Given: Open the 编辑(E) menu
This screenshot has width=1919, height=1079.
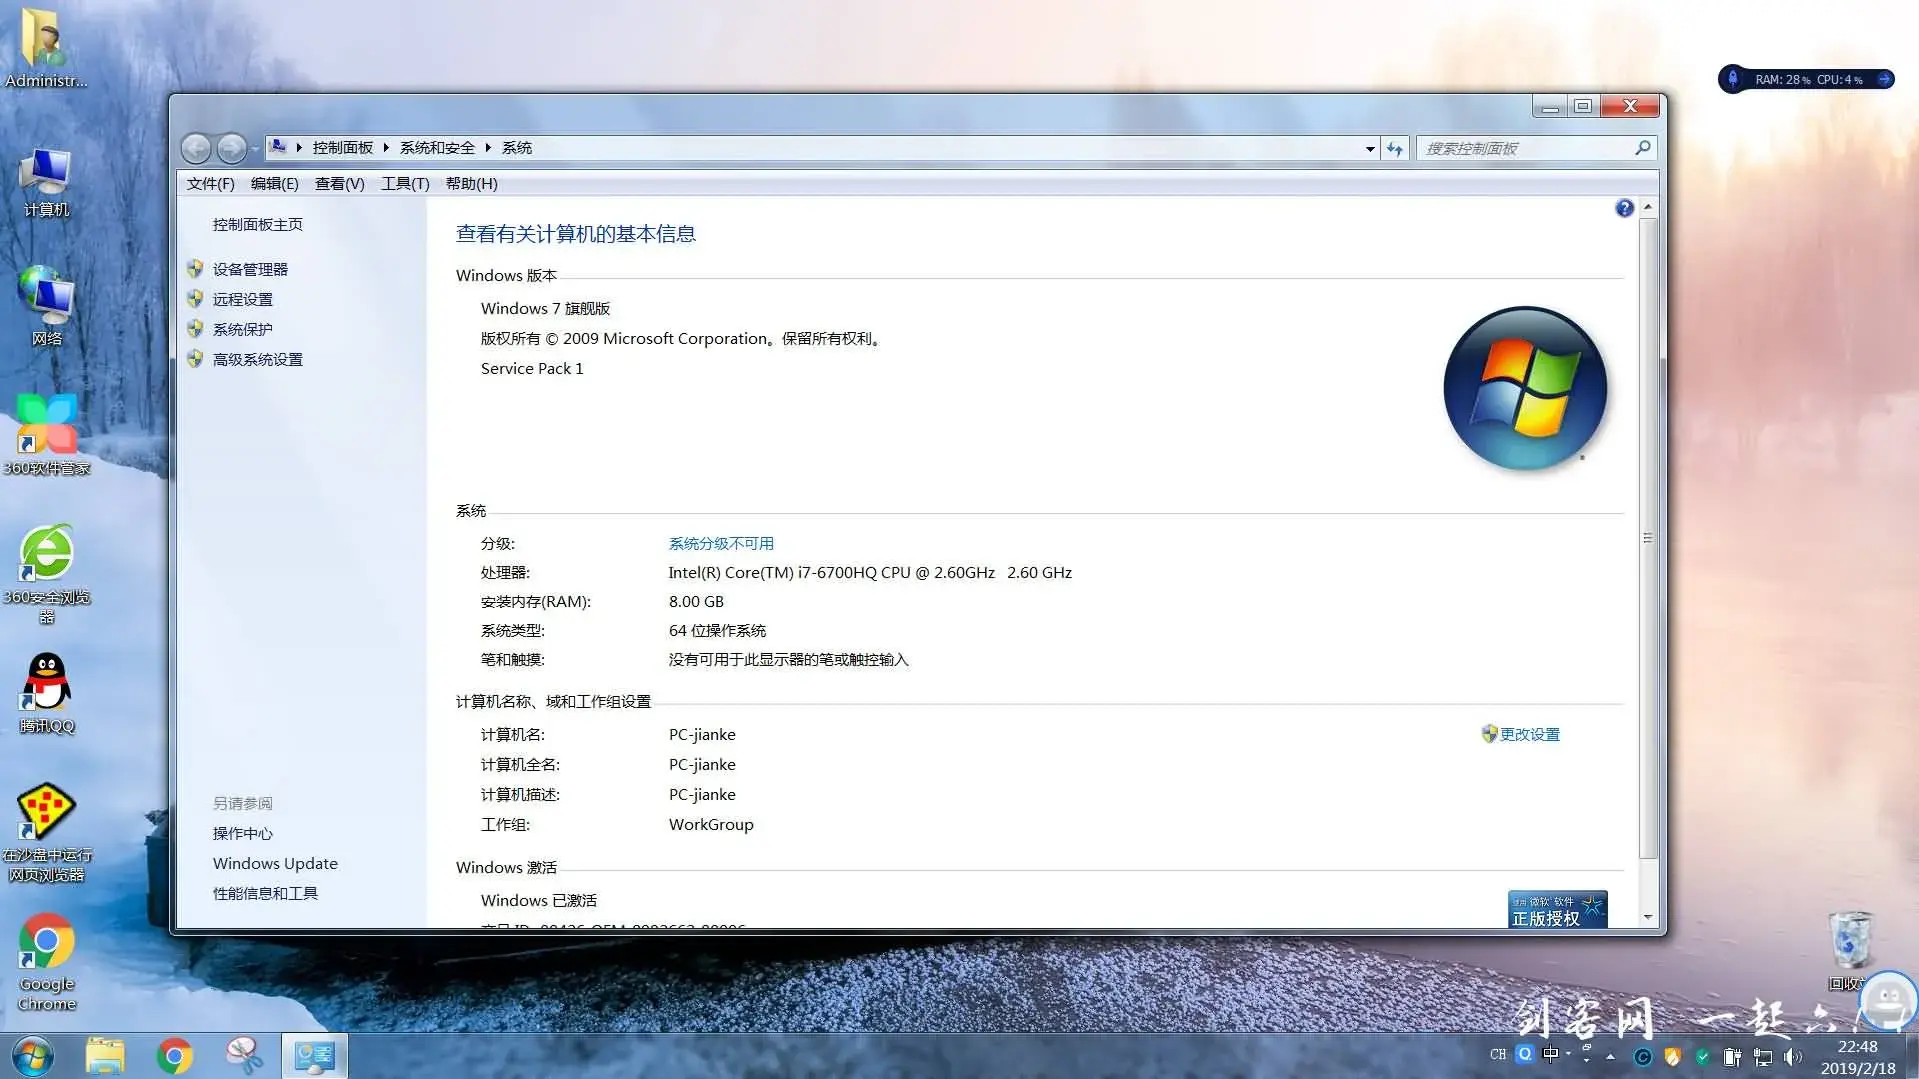Looking at the screenshot, I should tap(274, 184).
